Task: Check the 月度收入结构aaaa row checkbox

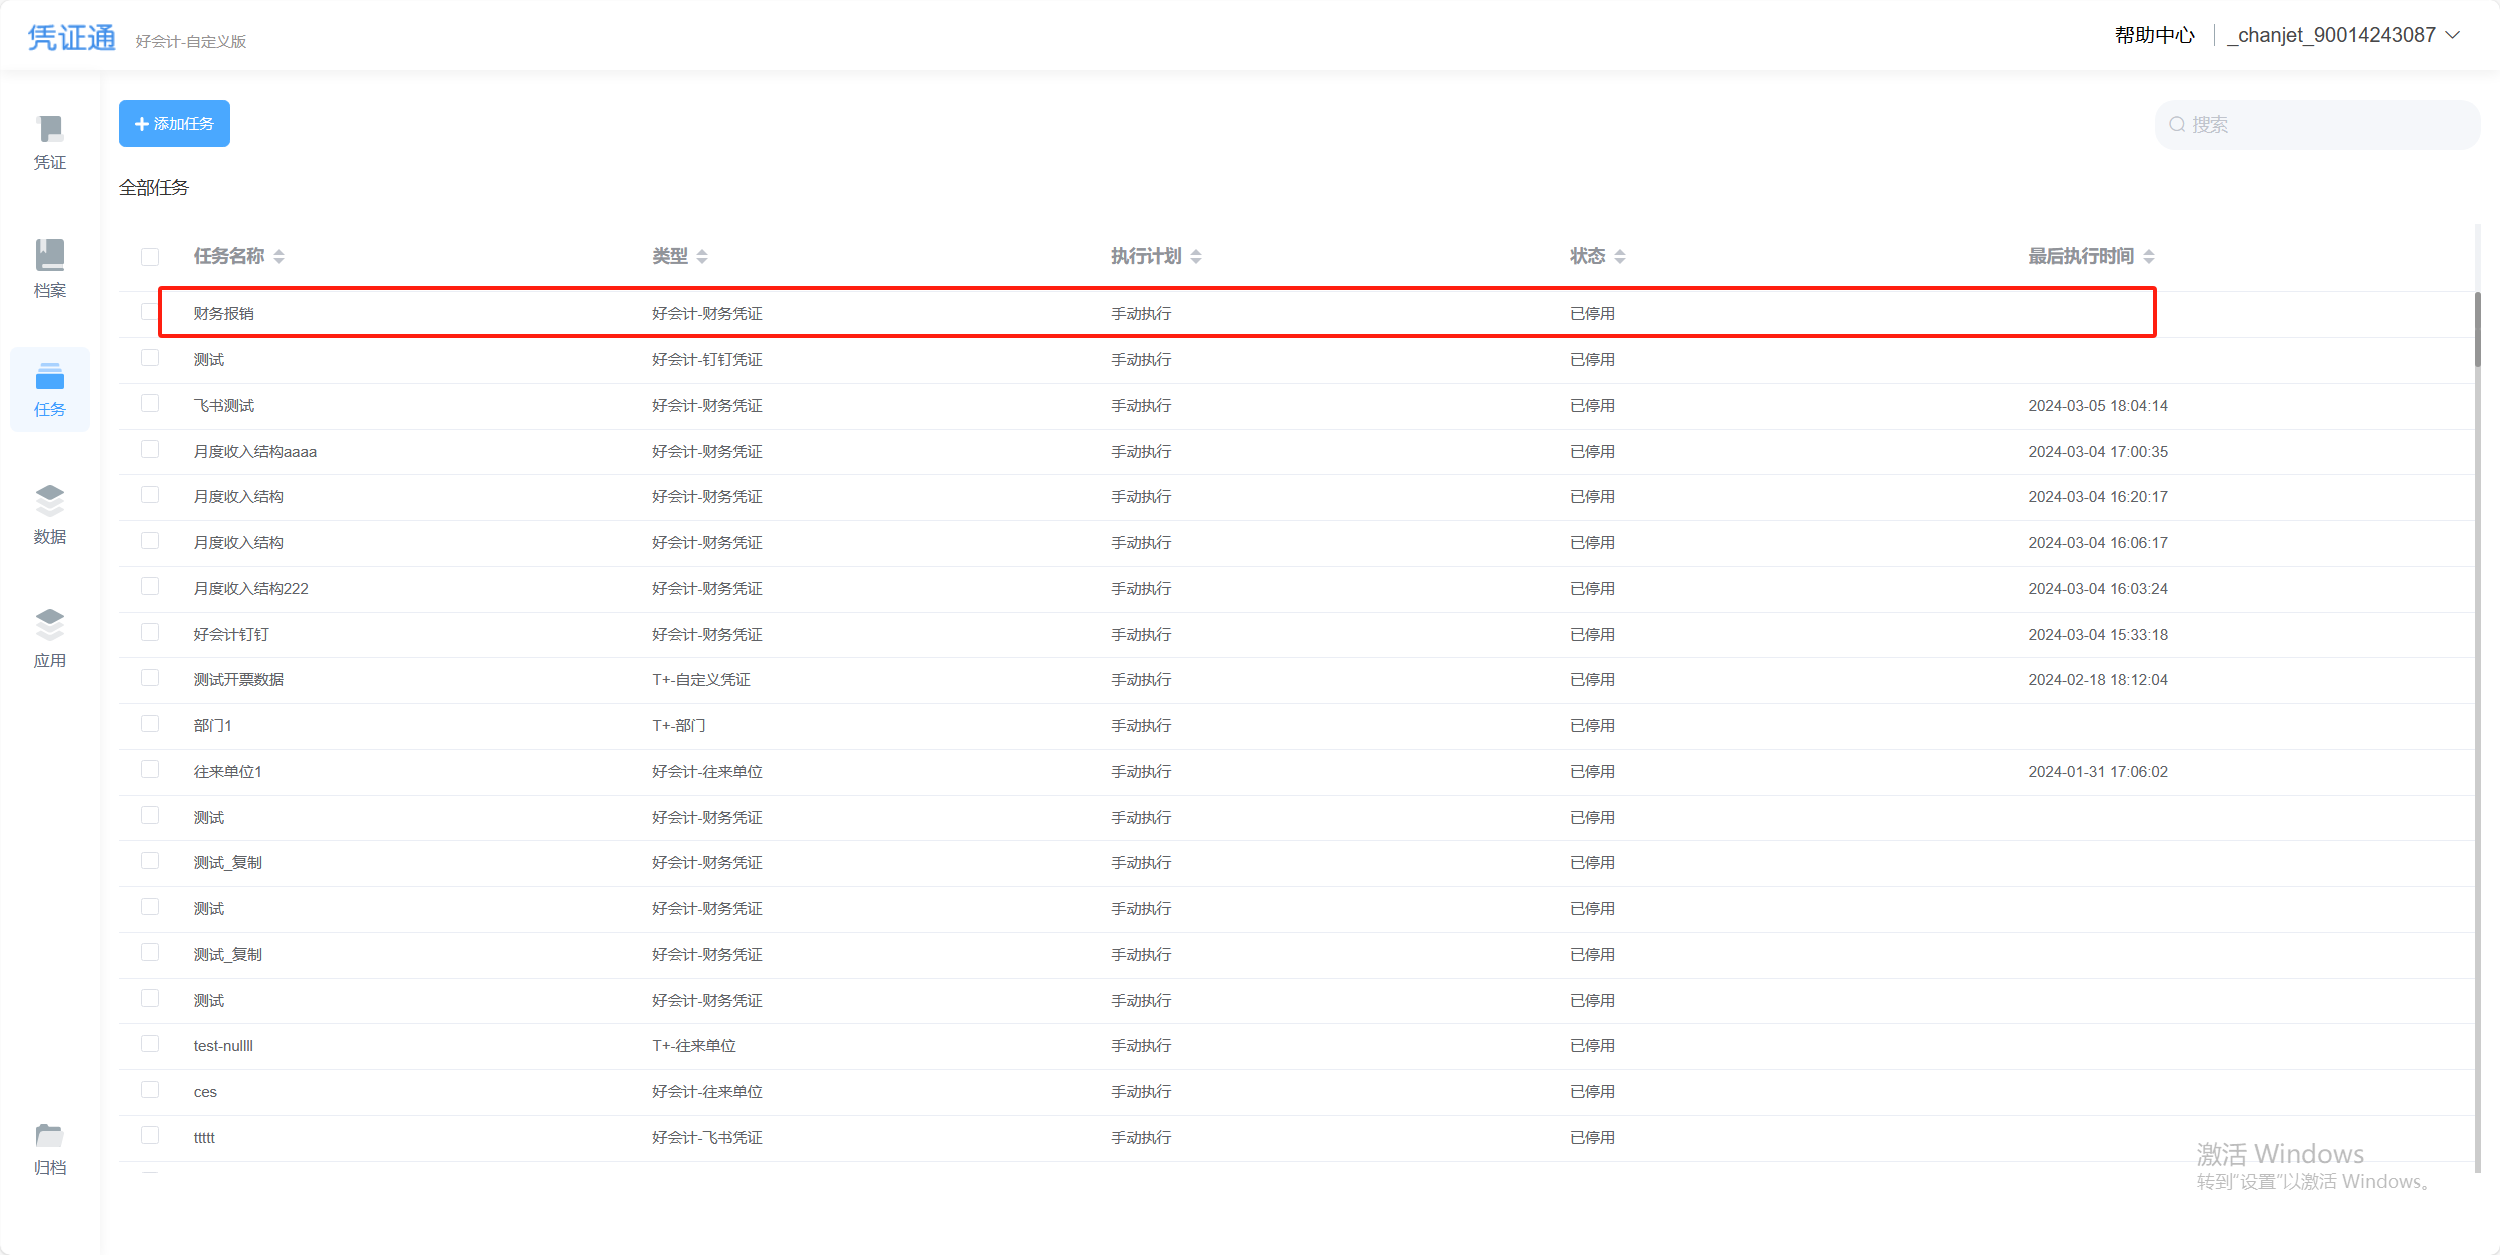Action: coord(150,449)
